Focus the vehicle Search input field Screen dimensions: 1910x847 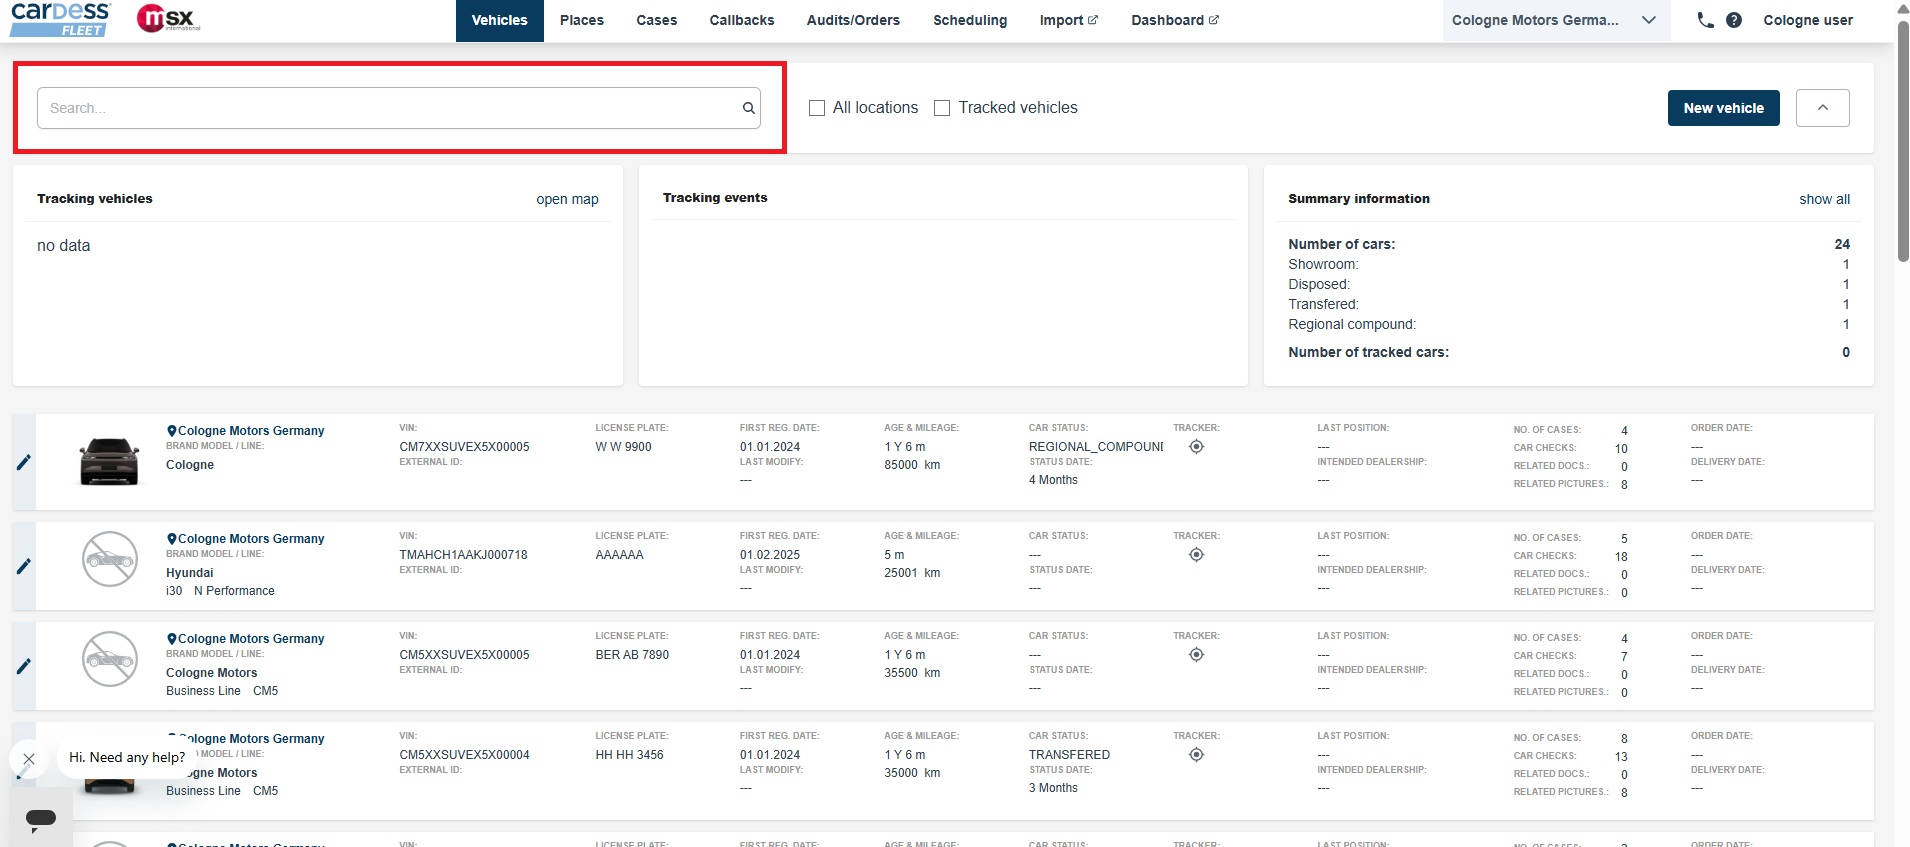[x=390, y=108]
